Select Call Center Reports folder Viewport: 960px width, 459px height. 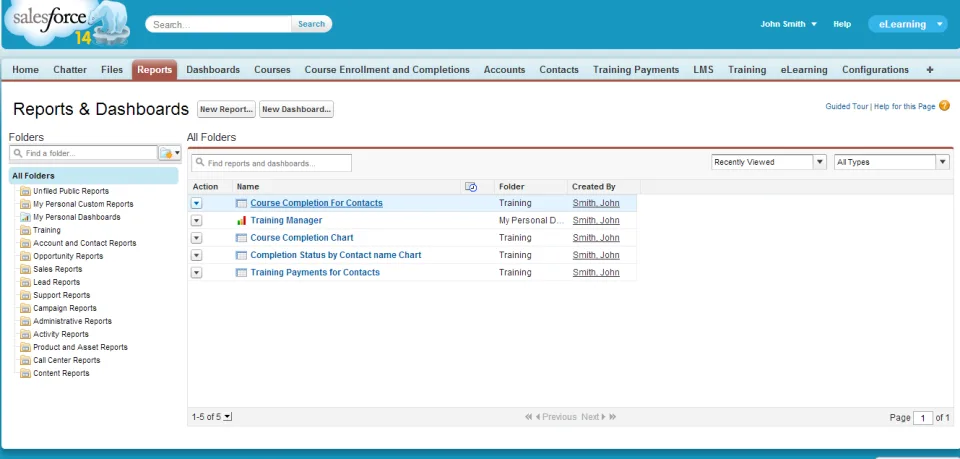[66, 360]
